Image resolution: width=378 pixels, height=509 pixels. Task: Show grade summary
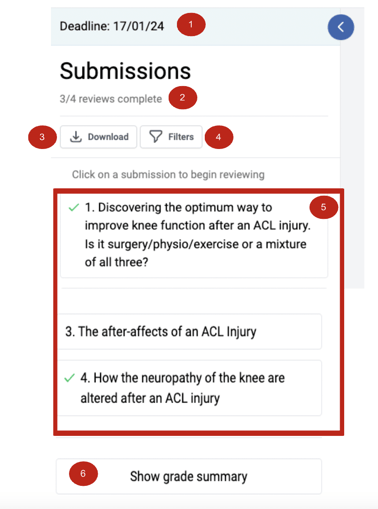(189, 476)
